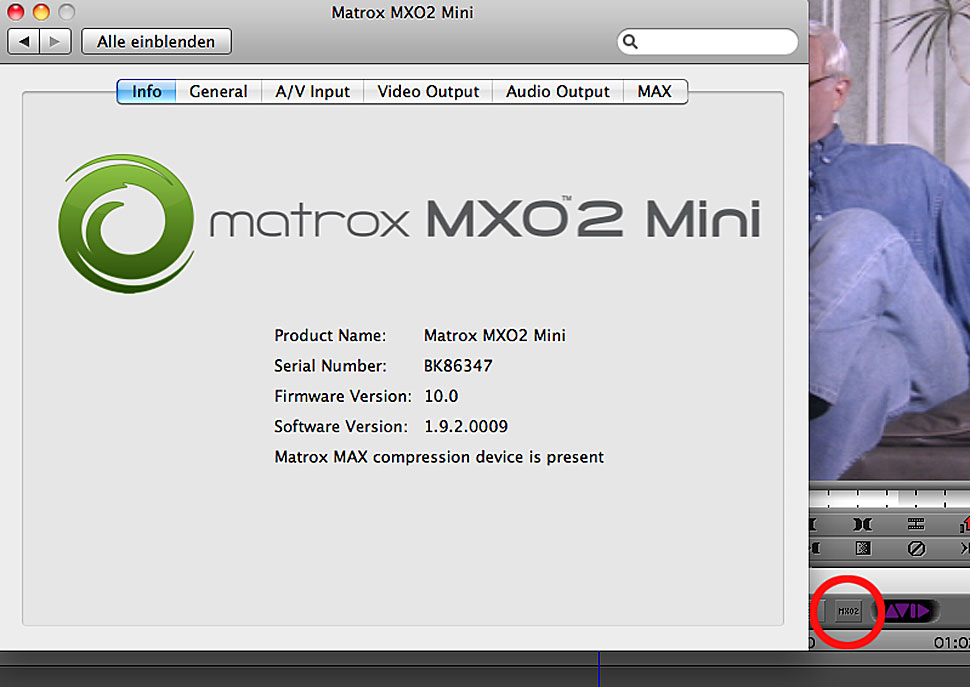Open the Audio Output tab

[x=557, y=91]
